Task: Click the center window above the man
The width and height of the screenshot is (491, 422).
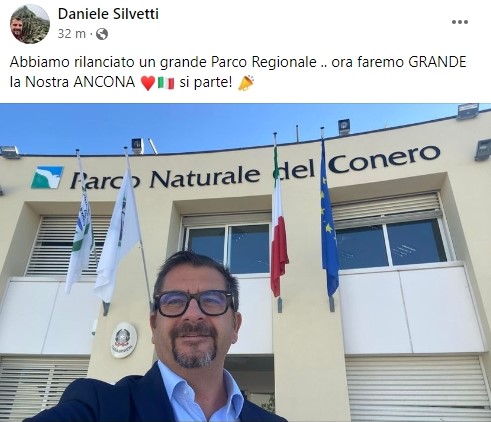Action: click(x=228, y=248)
